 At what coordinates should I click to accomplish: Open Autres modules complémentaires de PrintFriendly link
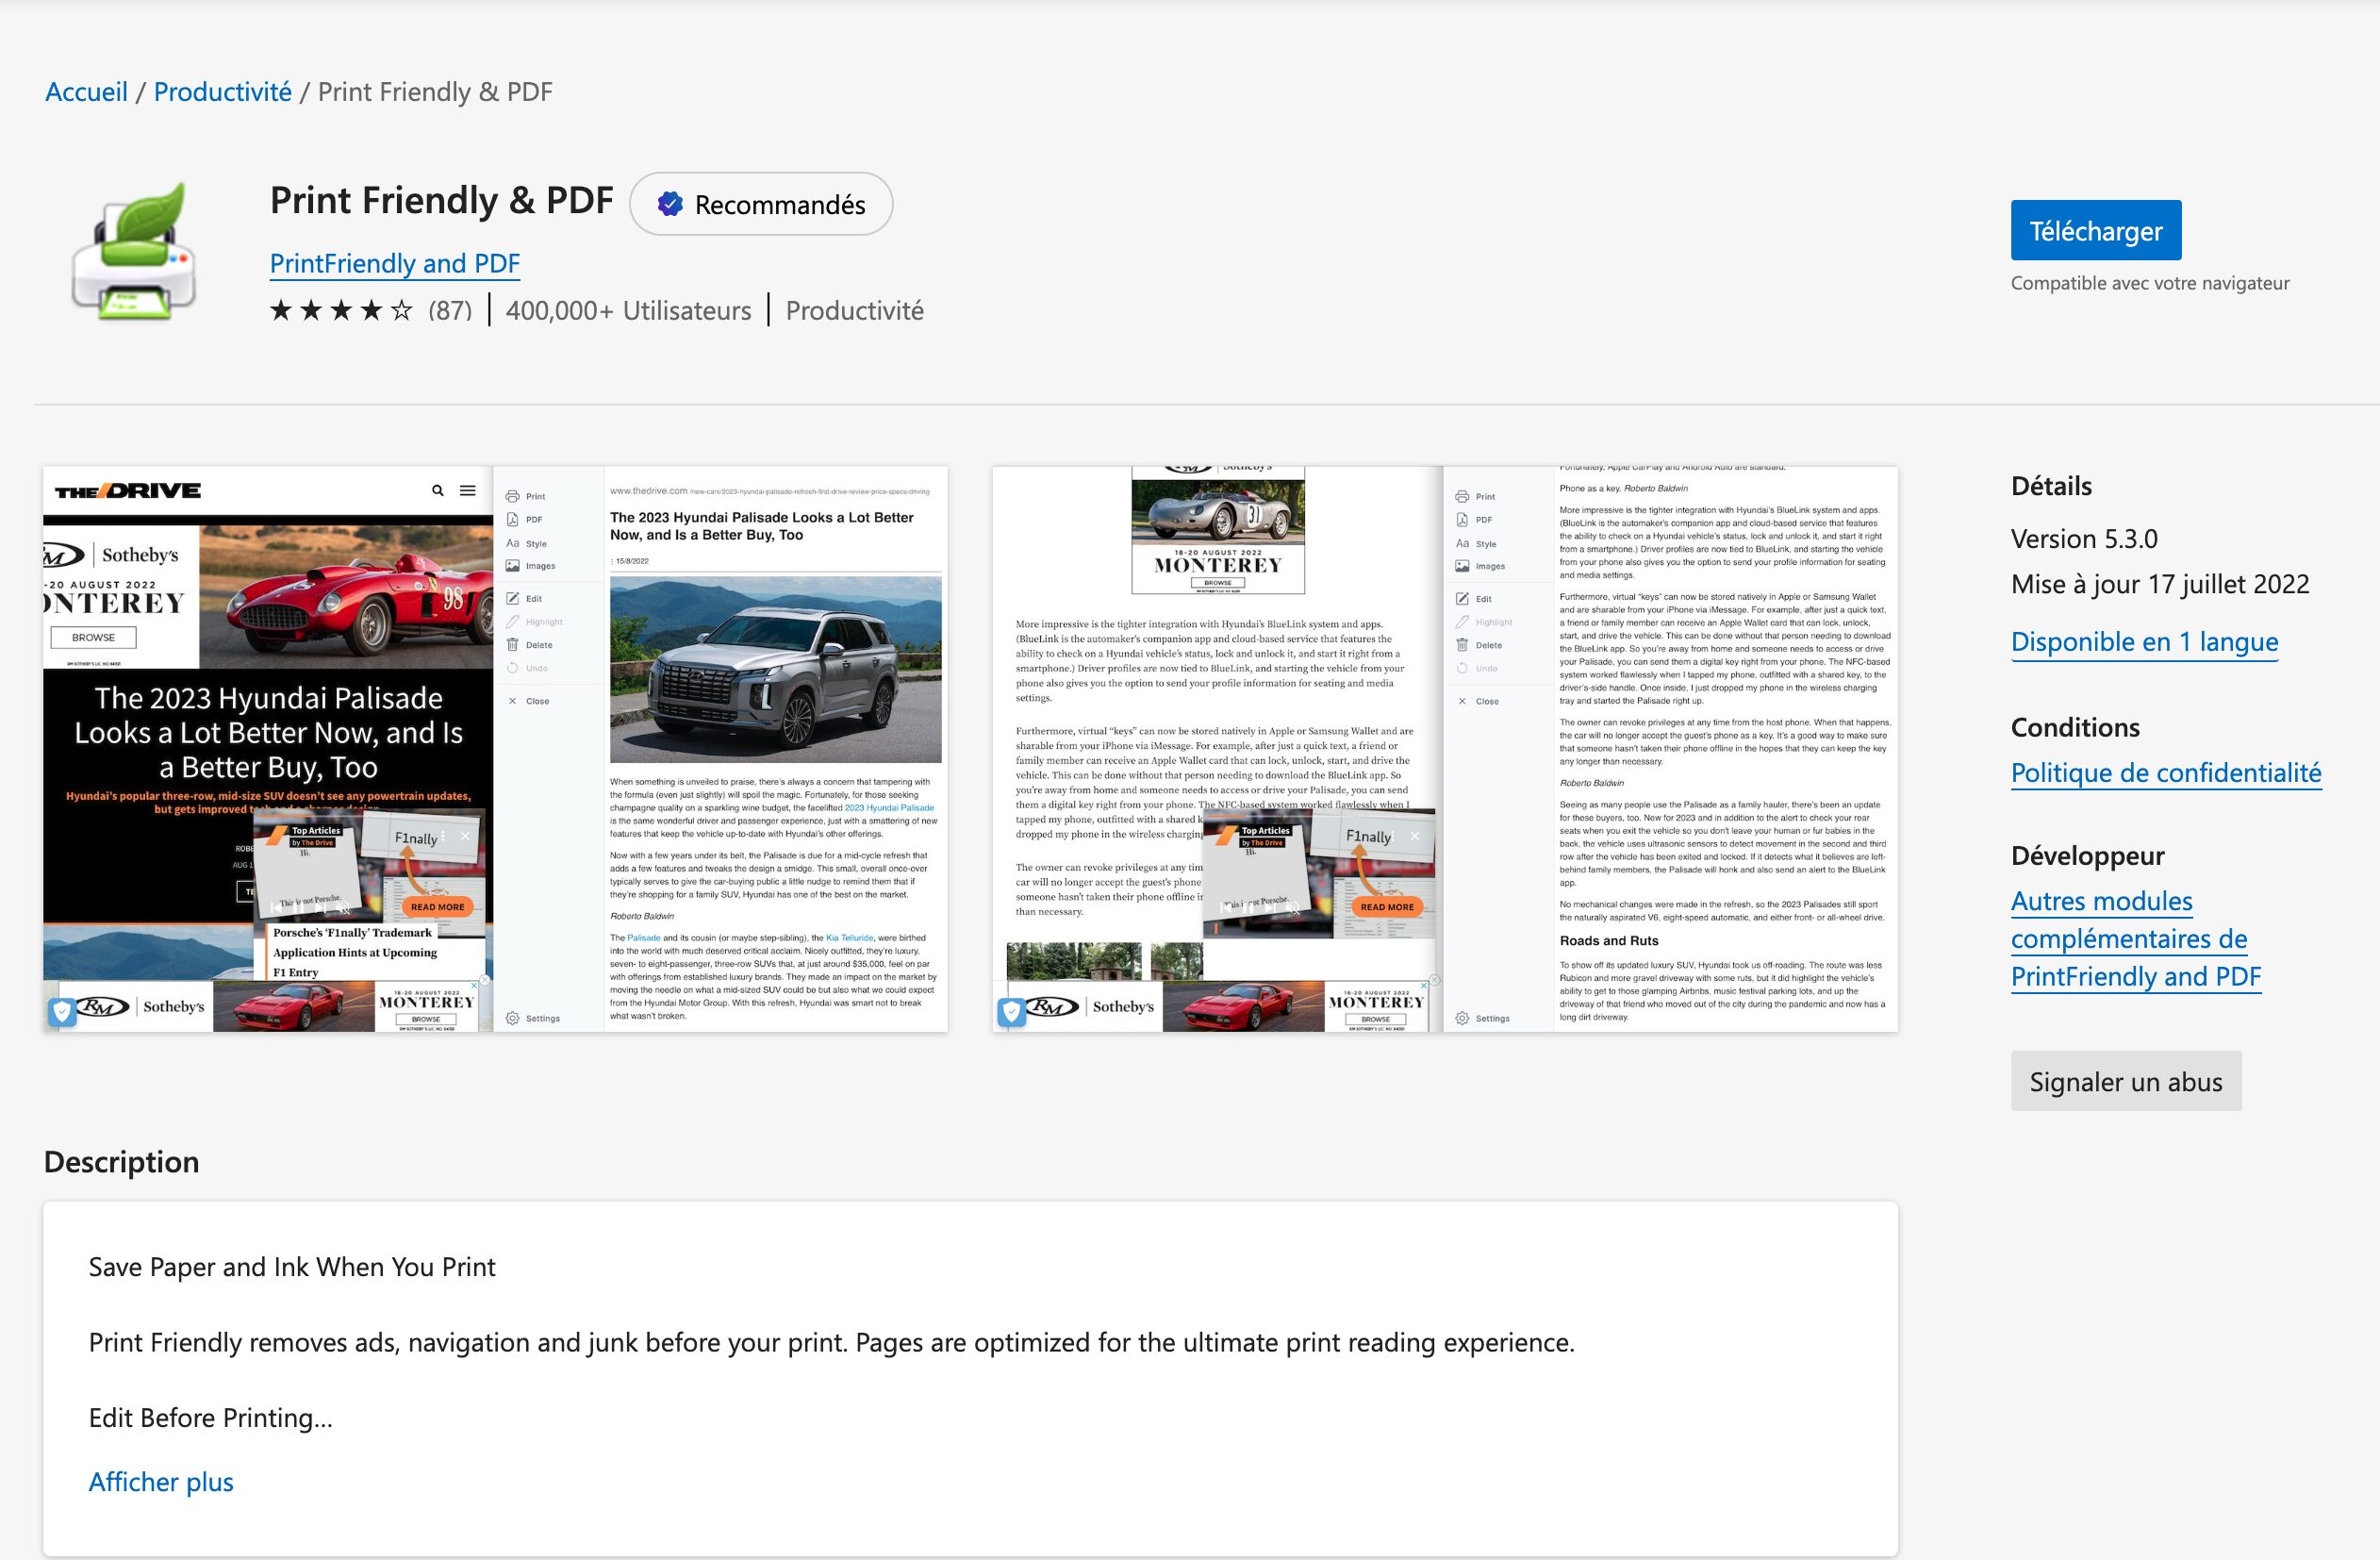point(2136,938)
